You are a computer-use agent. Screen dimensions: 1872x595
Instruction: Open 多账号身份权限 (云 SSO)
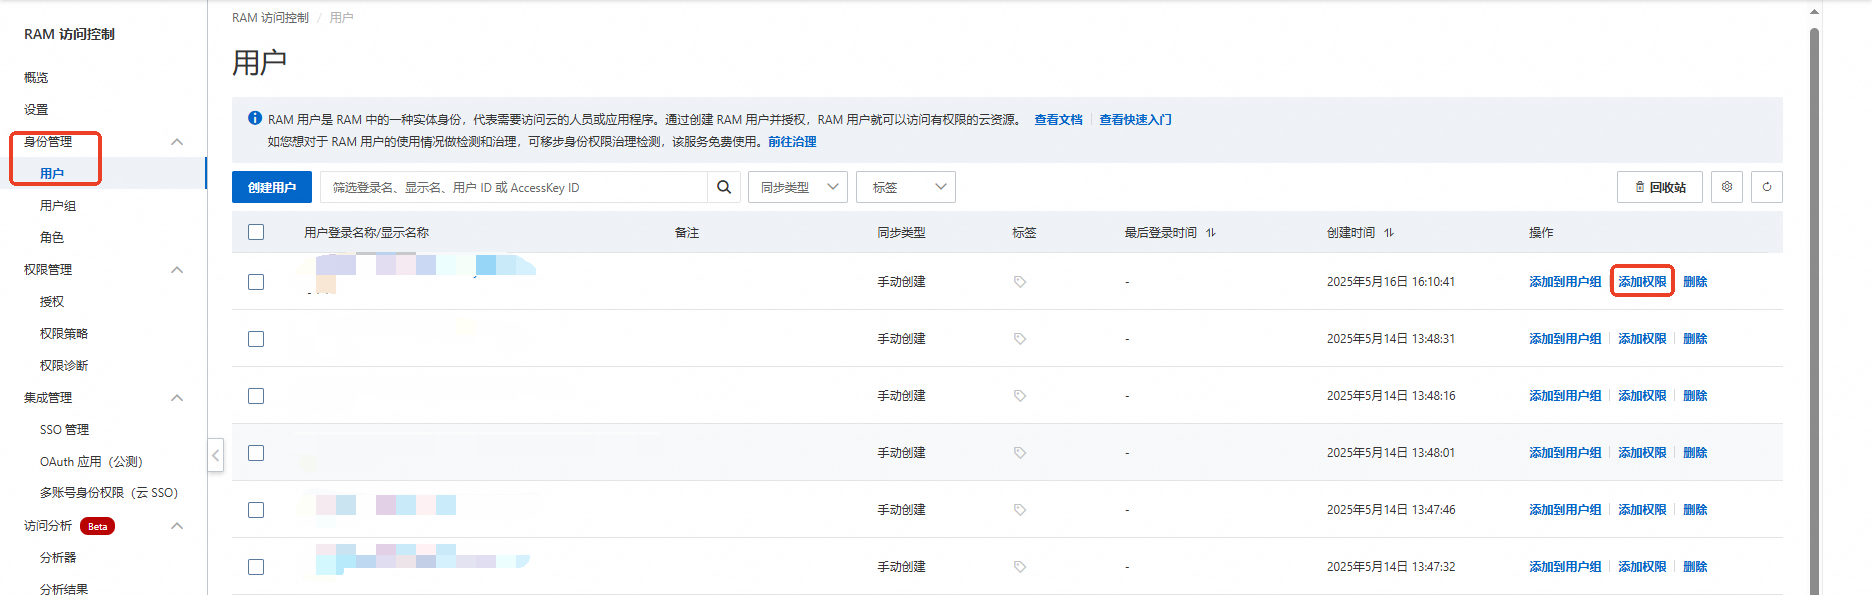(109, 492)
